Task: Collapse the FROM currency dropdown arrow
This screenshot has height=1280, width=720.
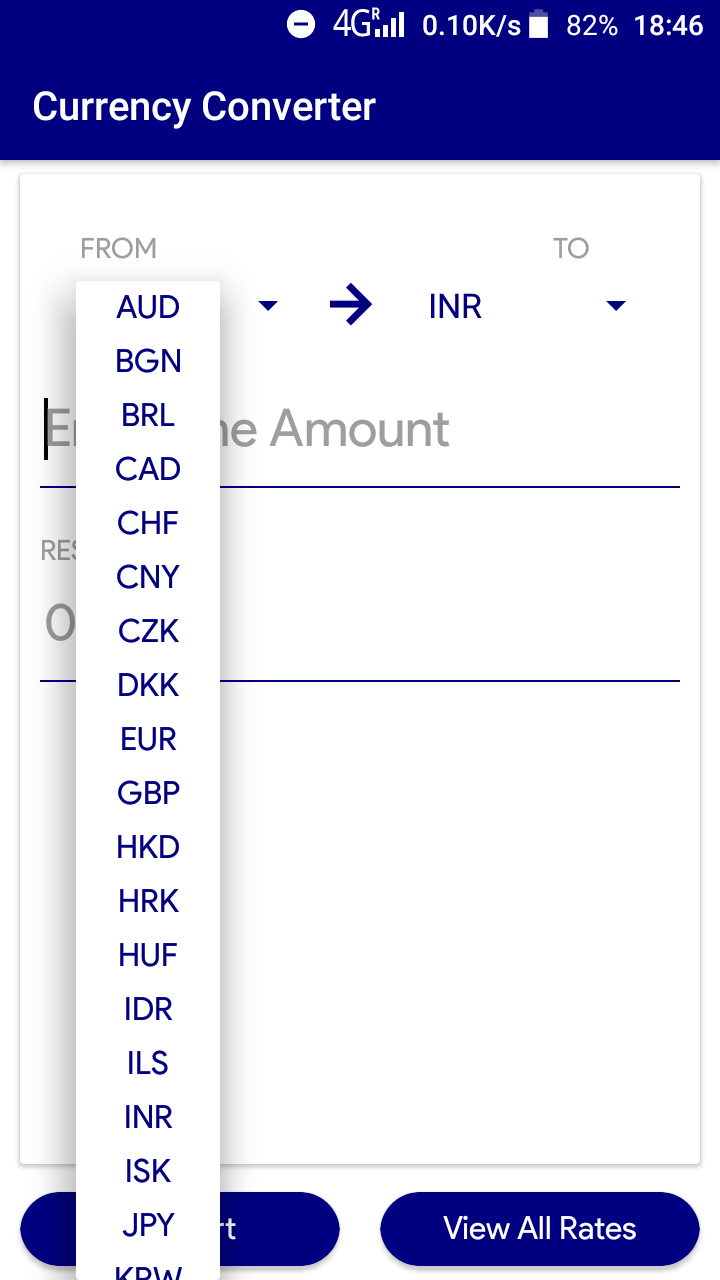Action: click(268, 306)
